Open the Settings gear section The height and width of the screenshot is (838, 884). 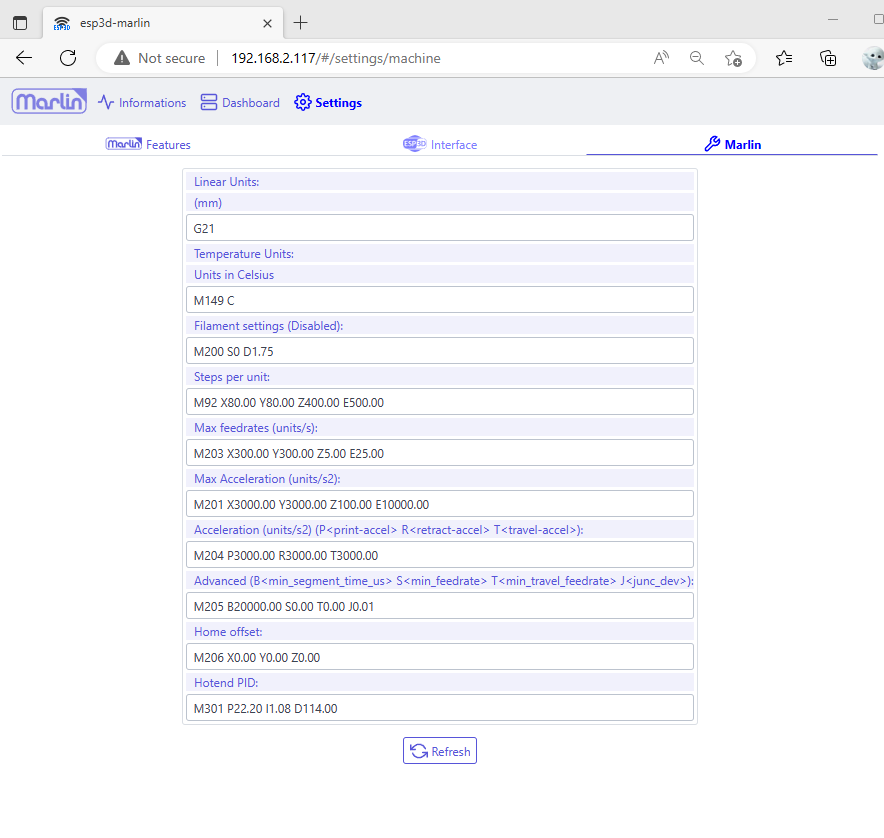(328, 103)
